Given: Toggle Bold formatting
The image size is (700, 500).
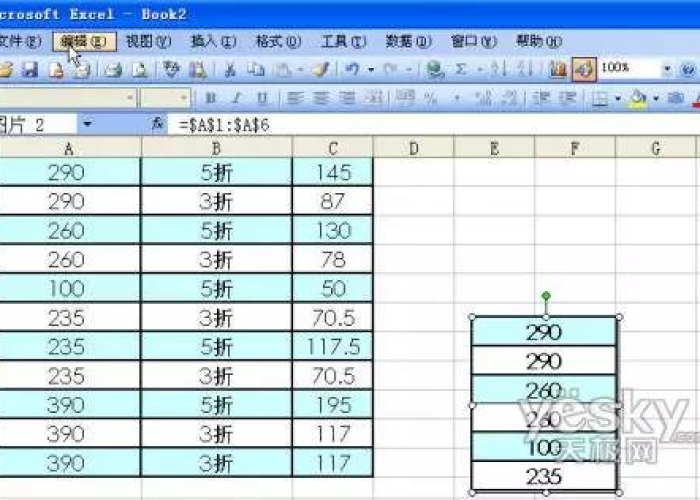Looking at the screenshot, I should (211, 98).
